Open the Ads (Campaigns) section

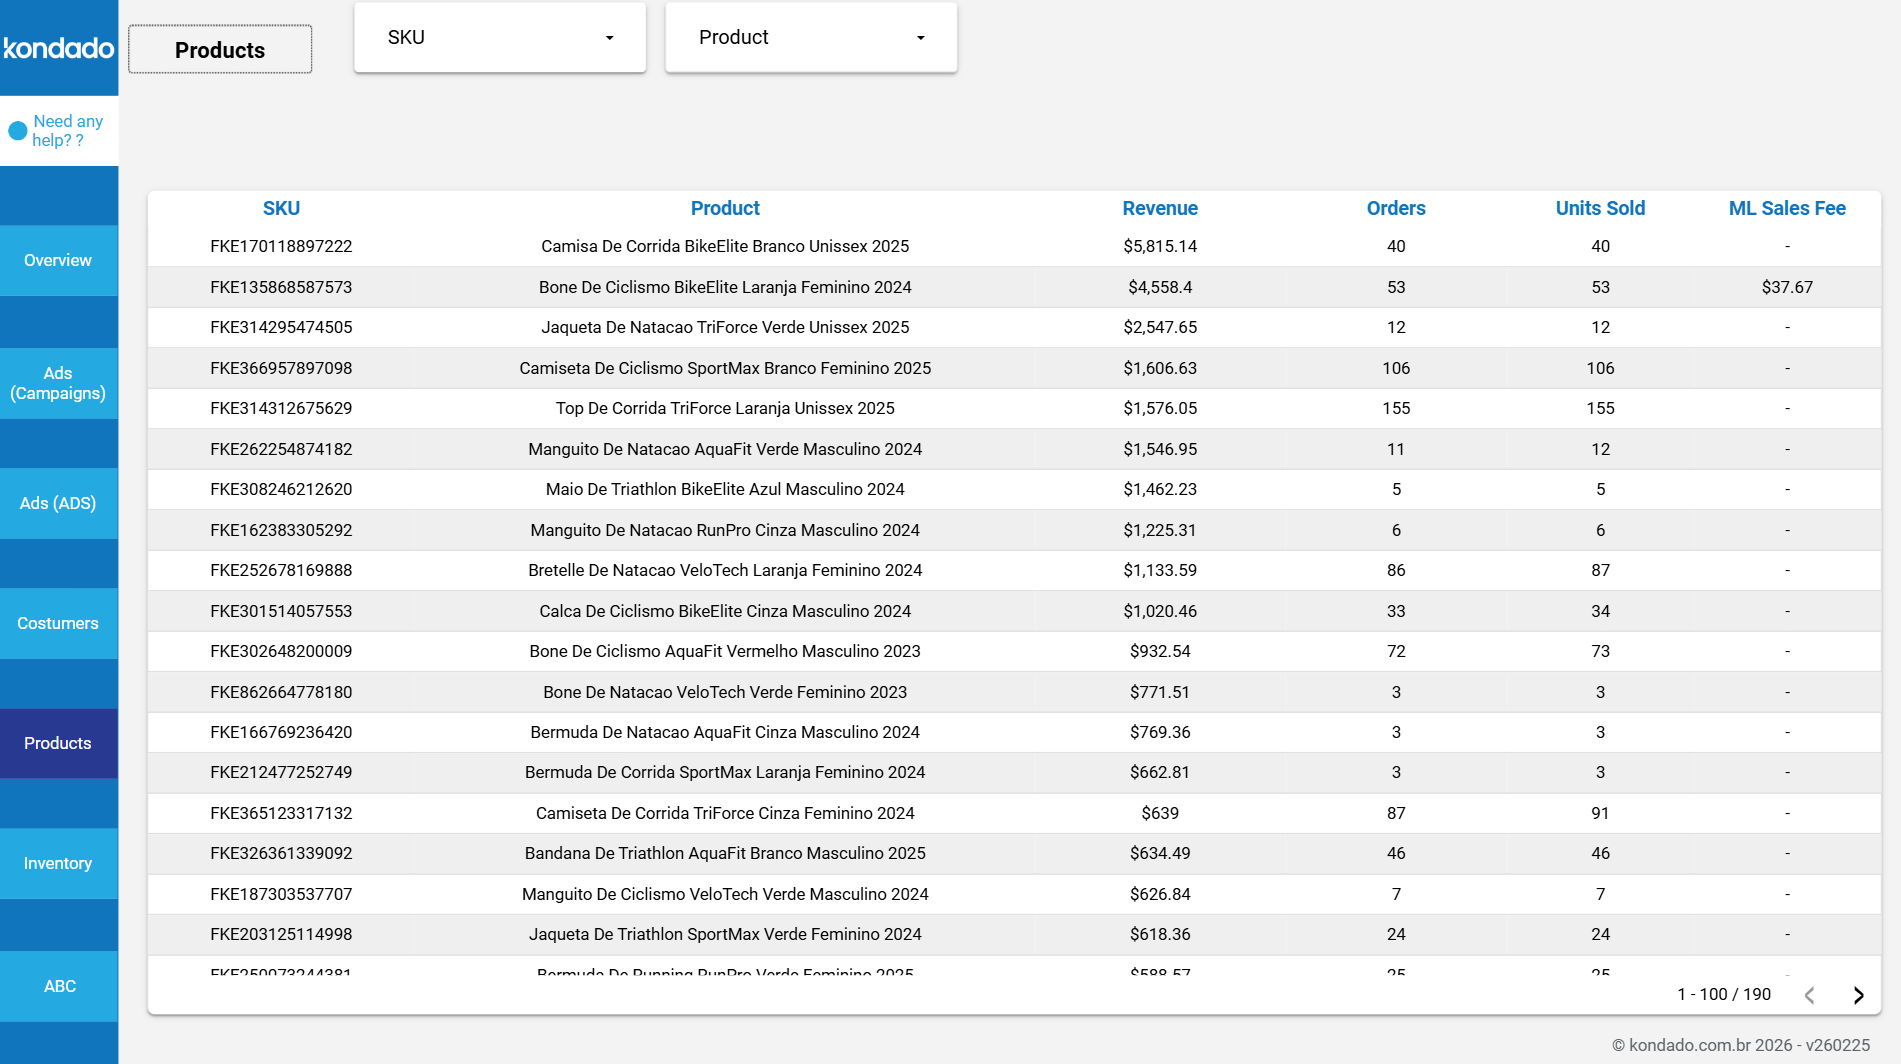(58, 383)
